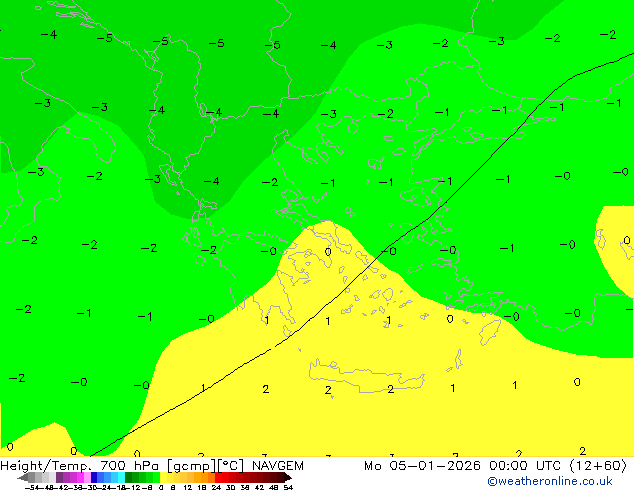Click the NAVGEM model name label
The width and height of the screenshot is (634, 490).
coord(278,466)
